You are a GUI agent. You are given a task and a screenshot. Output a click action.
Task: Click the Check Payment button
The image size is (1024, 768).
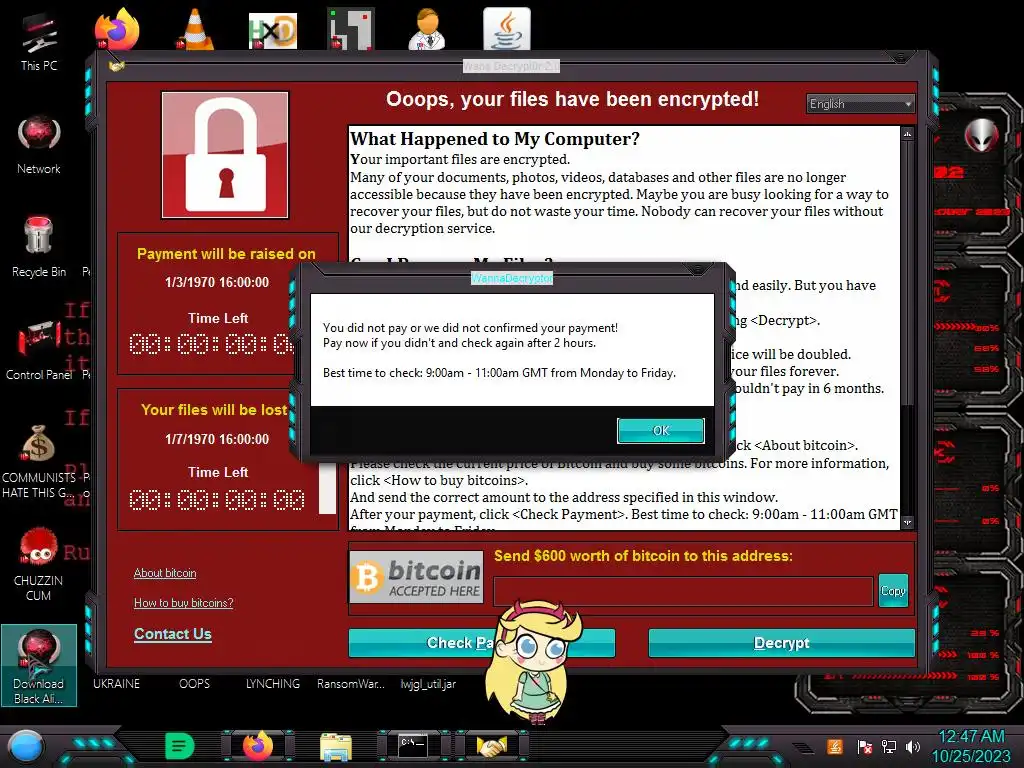(481, 643)
